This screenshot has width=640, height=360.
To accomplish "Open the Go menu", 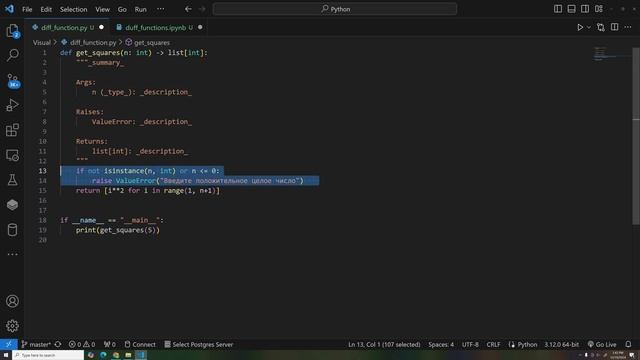I will [x=122, y=9].
